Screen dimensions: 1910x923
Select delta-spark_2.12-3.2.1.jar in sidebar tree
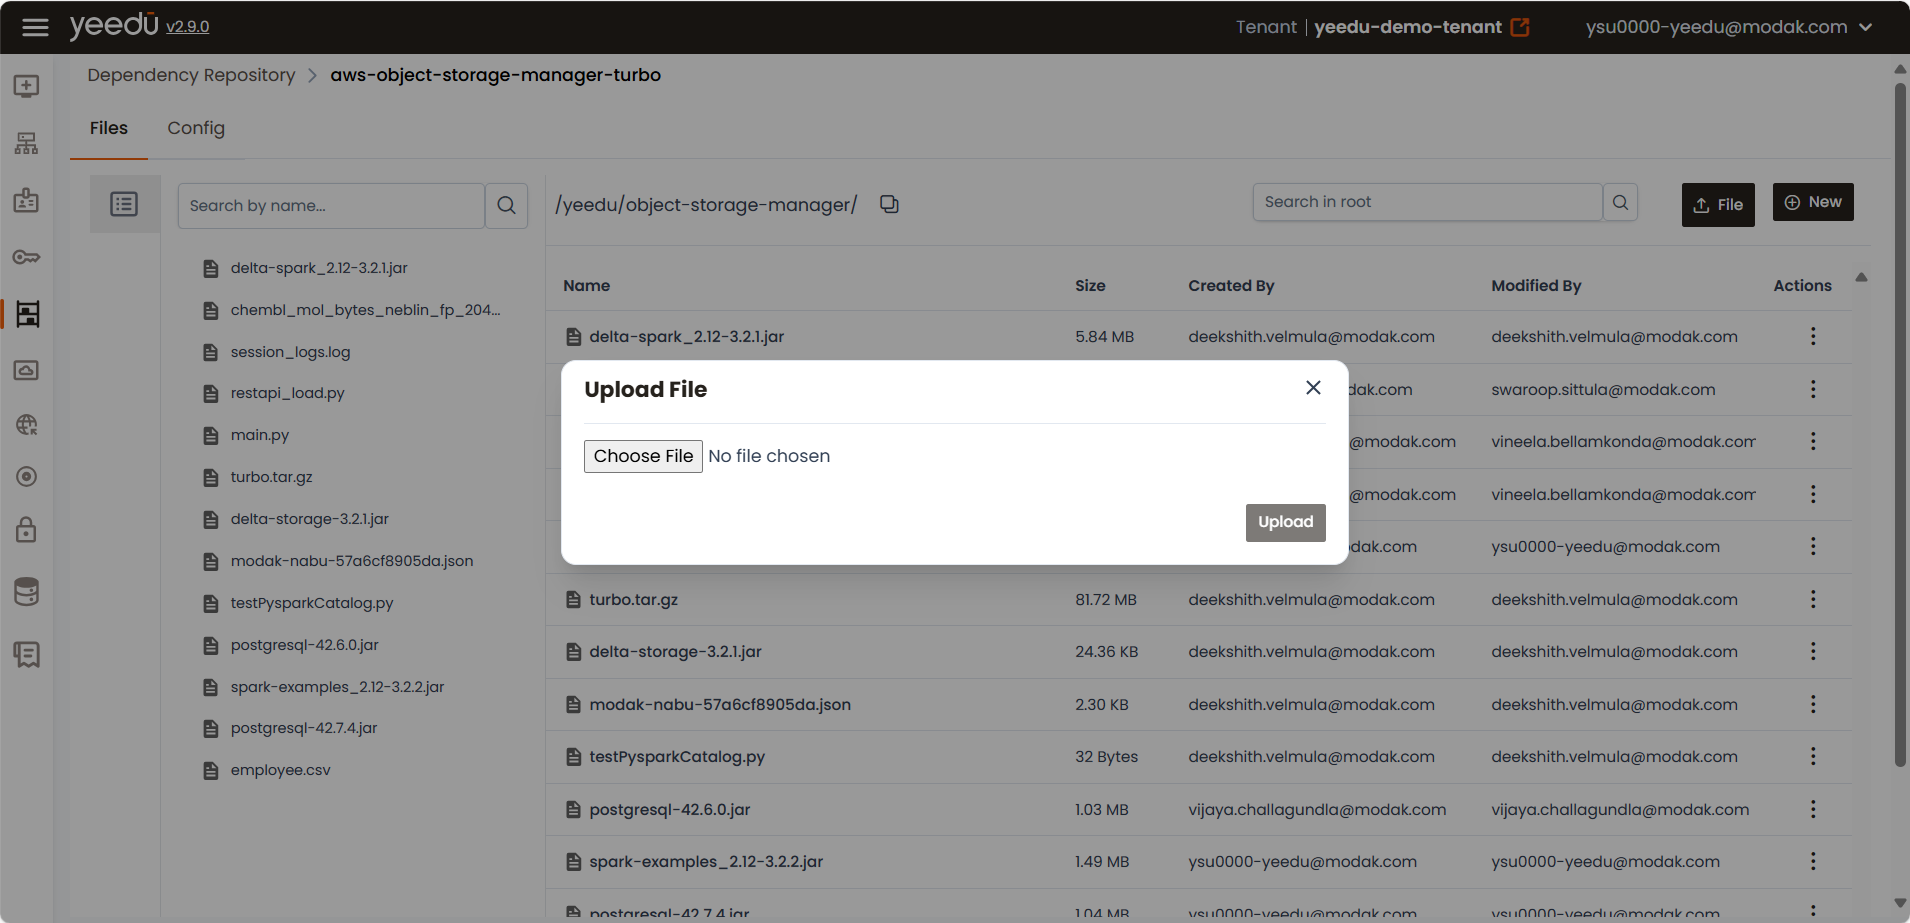[x=319, y=268]
